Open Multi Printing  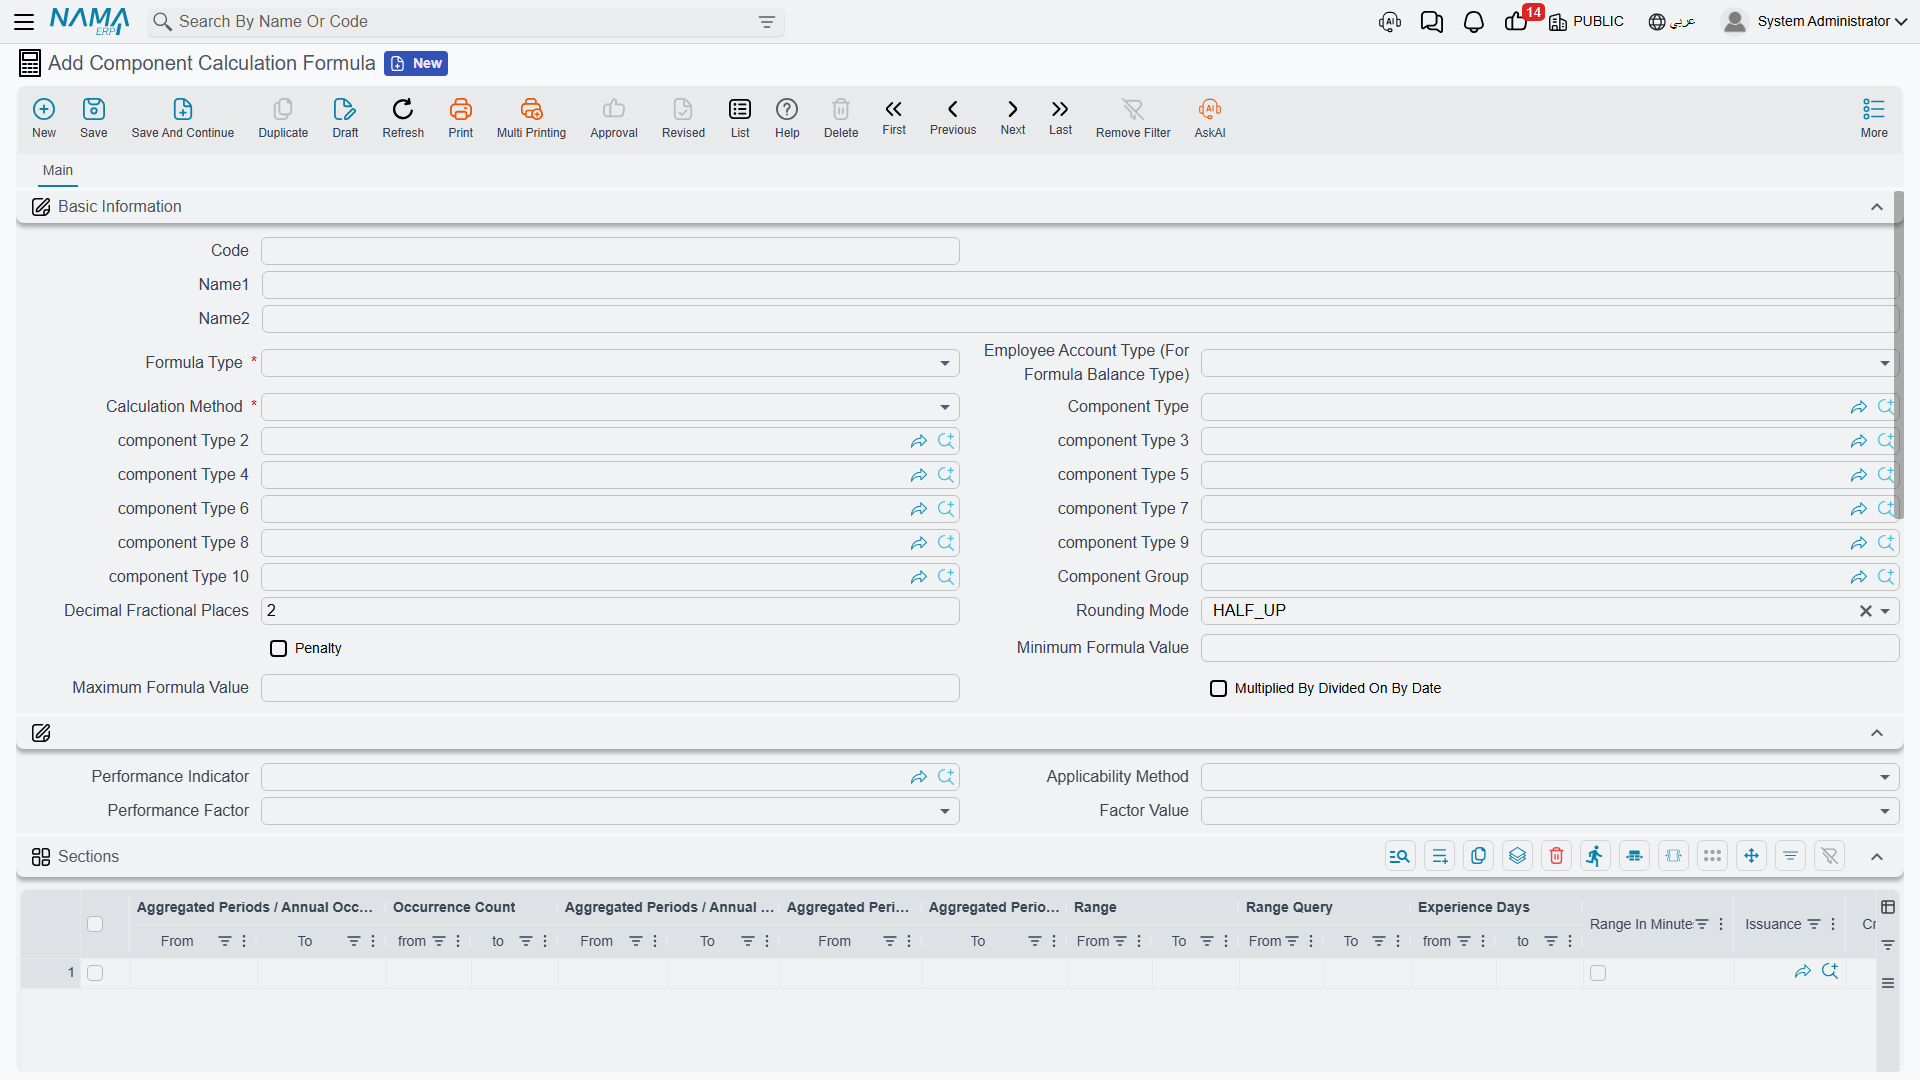tap(531, 118)
